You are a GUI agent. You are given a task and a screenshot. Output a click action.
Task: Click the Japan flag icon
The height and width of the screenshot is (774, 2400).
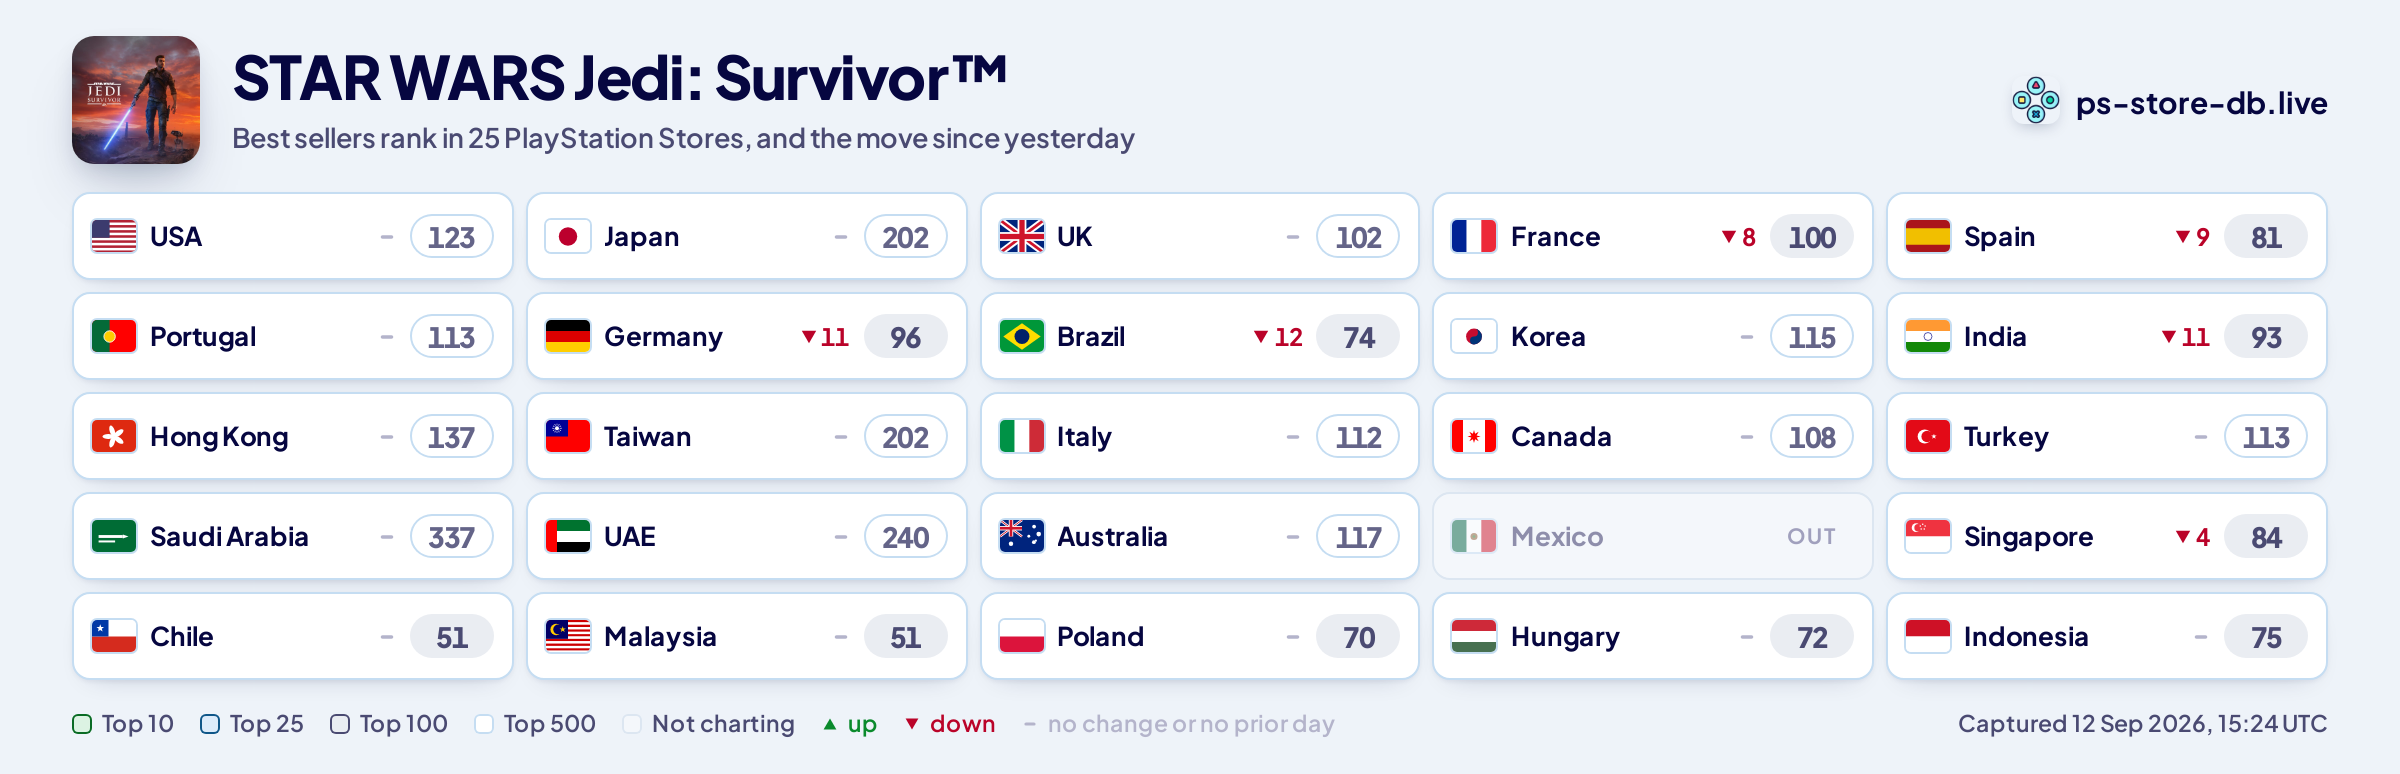(x=568, y=236)
